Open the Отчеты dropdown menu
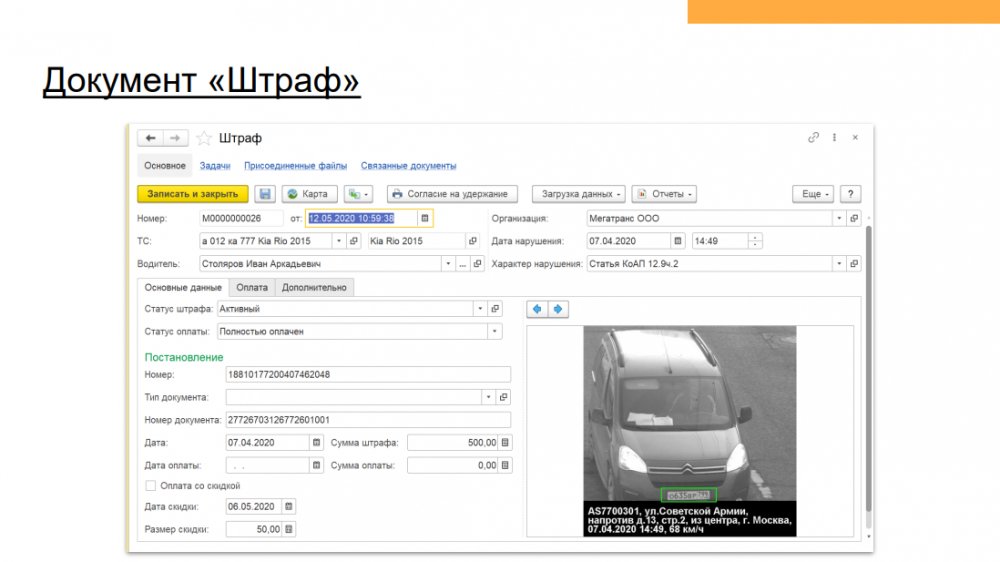1000x562 pixels. pyautogui.click(x=664, y=194)
